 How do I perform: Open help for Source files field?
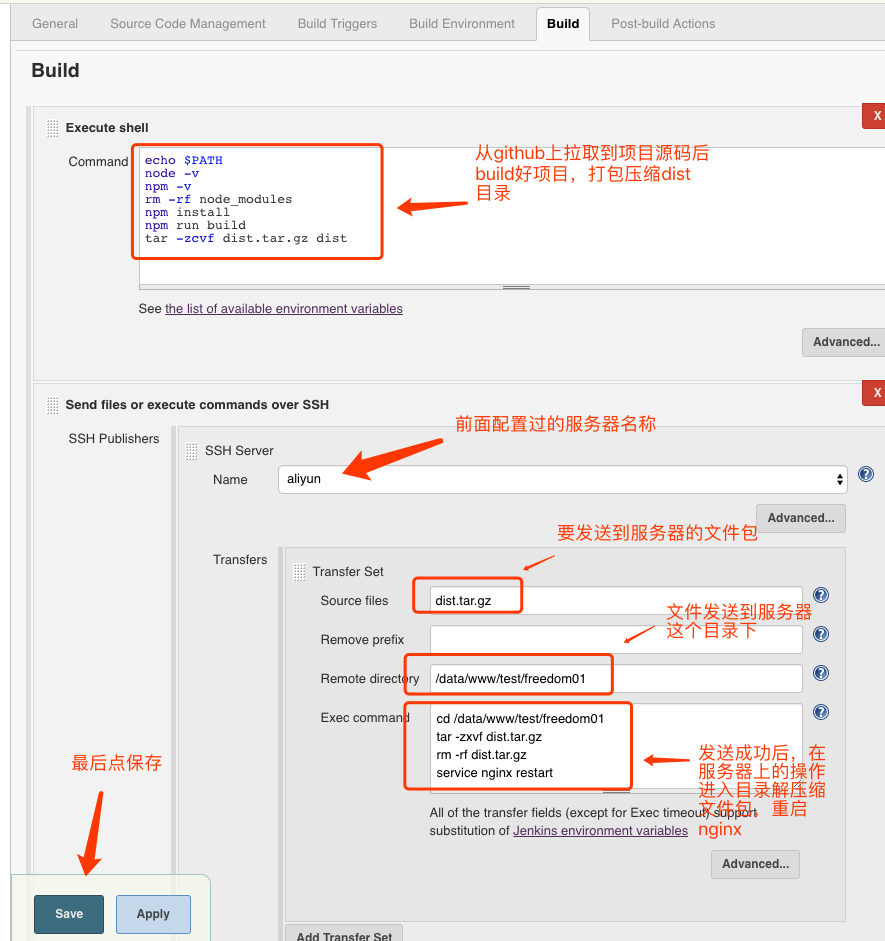click(x=820, y=594)
